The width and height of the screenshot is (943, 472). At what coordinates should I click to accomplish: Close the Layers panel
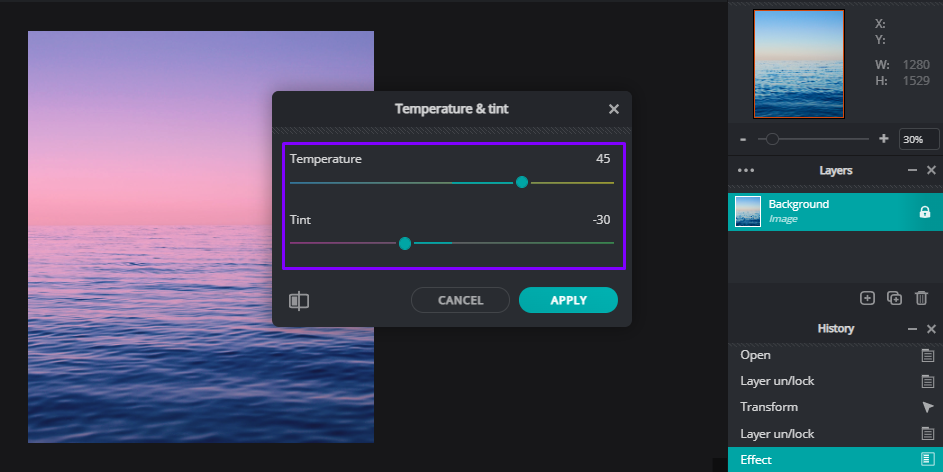click(932, 170)
